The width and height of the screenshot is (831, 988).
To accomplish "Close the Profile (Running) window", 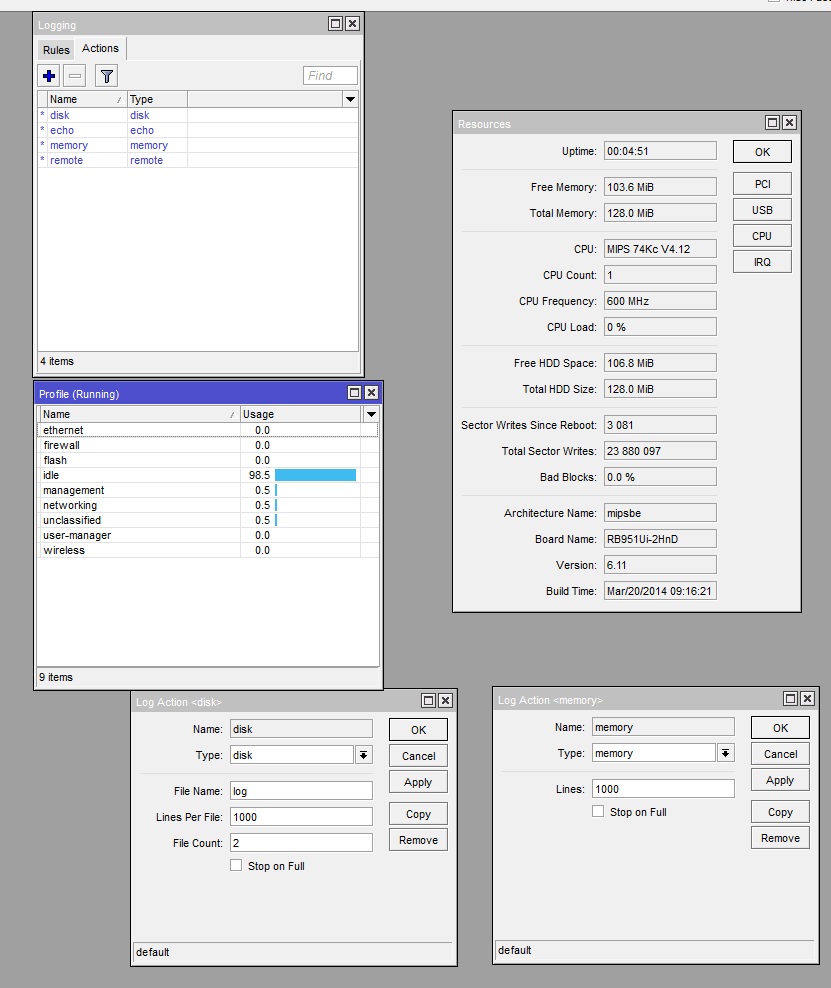I will click(371, 393).
